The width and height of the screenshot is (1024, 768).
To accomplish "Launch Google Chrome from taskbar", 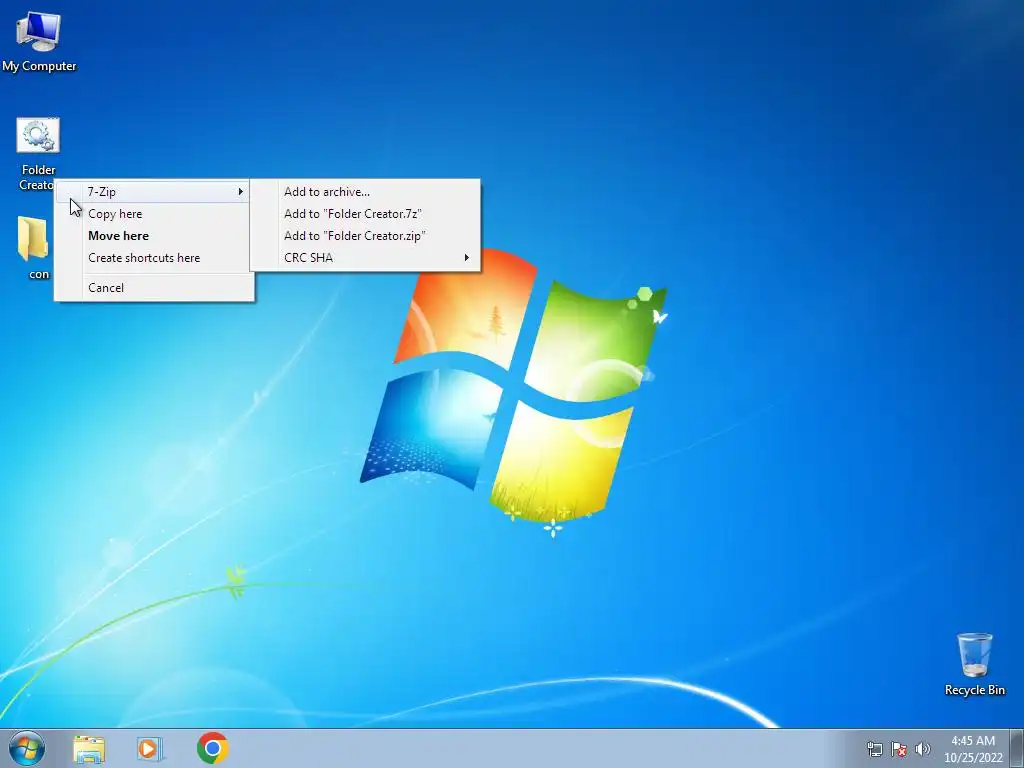I will (212, 748).
